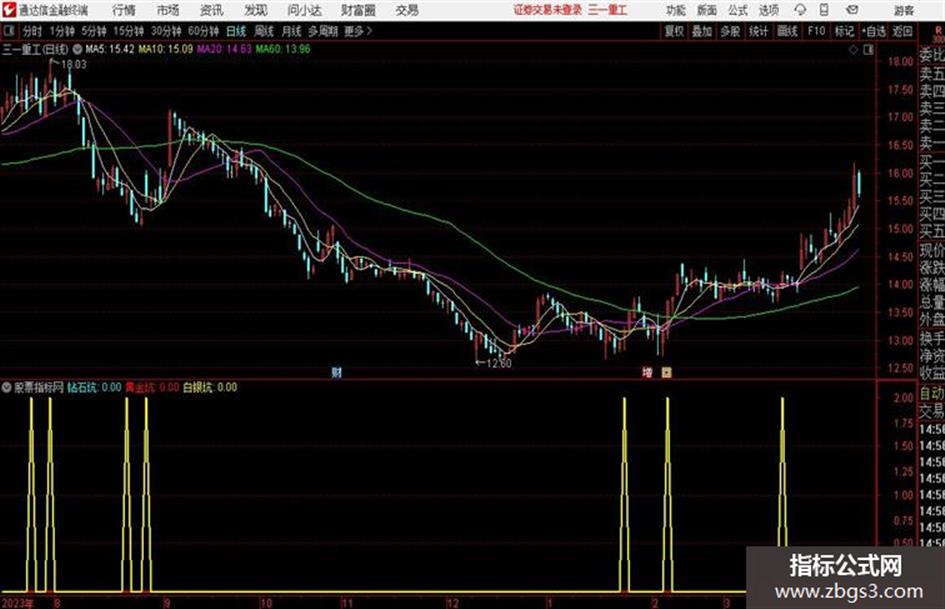Click the 白银坑: 0.00 indicator value
Screen dimensions: 945x609
pyautogui.click(x=210, y=387)
